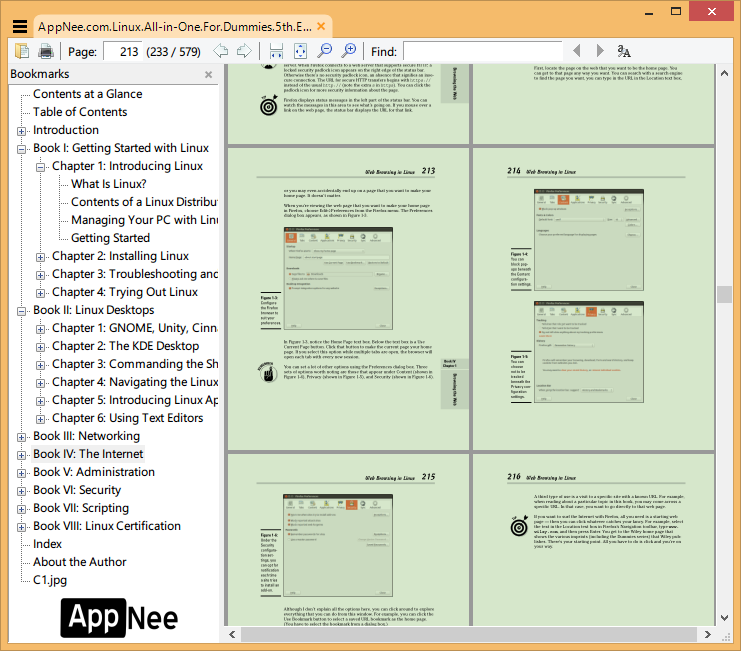This screenshot has width=741, height=651.
Task: Expand Book IV: The Internet
Action: (x=21, y=455)
